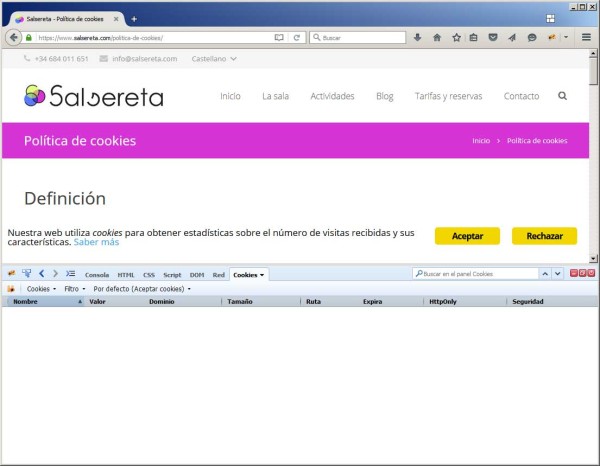Viewport: 600px width, 466px height.
Task: Sort cookies by Dominio column
Action: click(161, 301)
